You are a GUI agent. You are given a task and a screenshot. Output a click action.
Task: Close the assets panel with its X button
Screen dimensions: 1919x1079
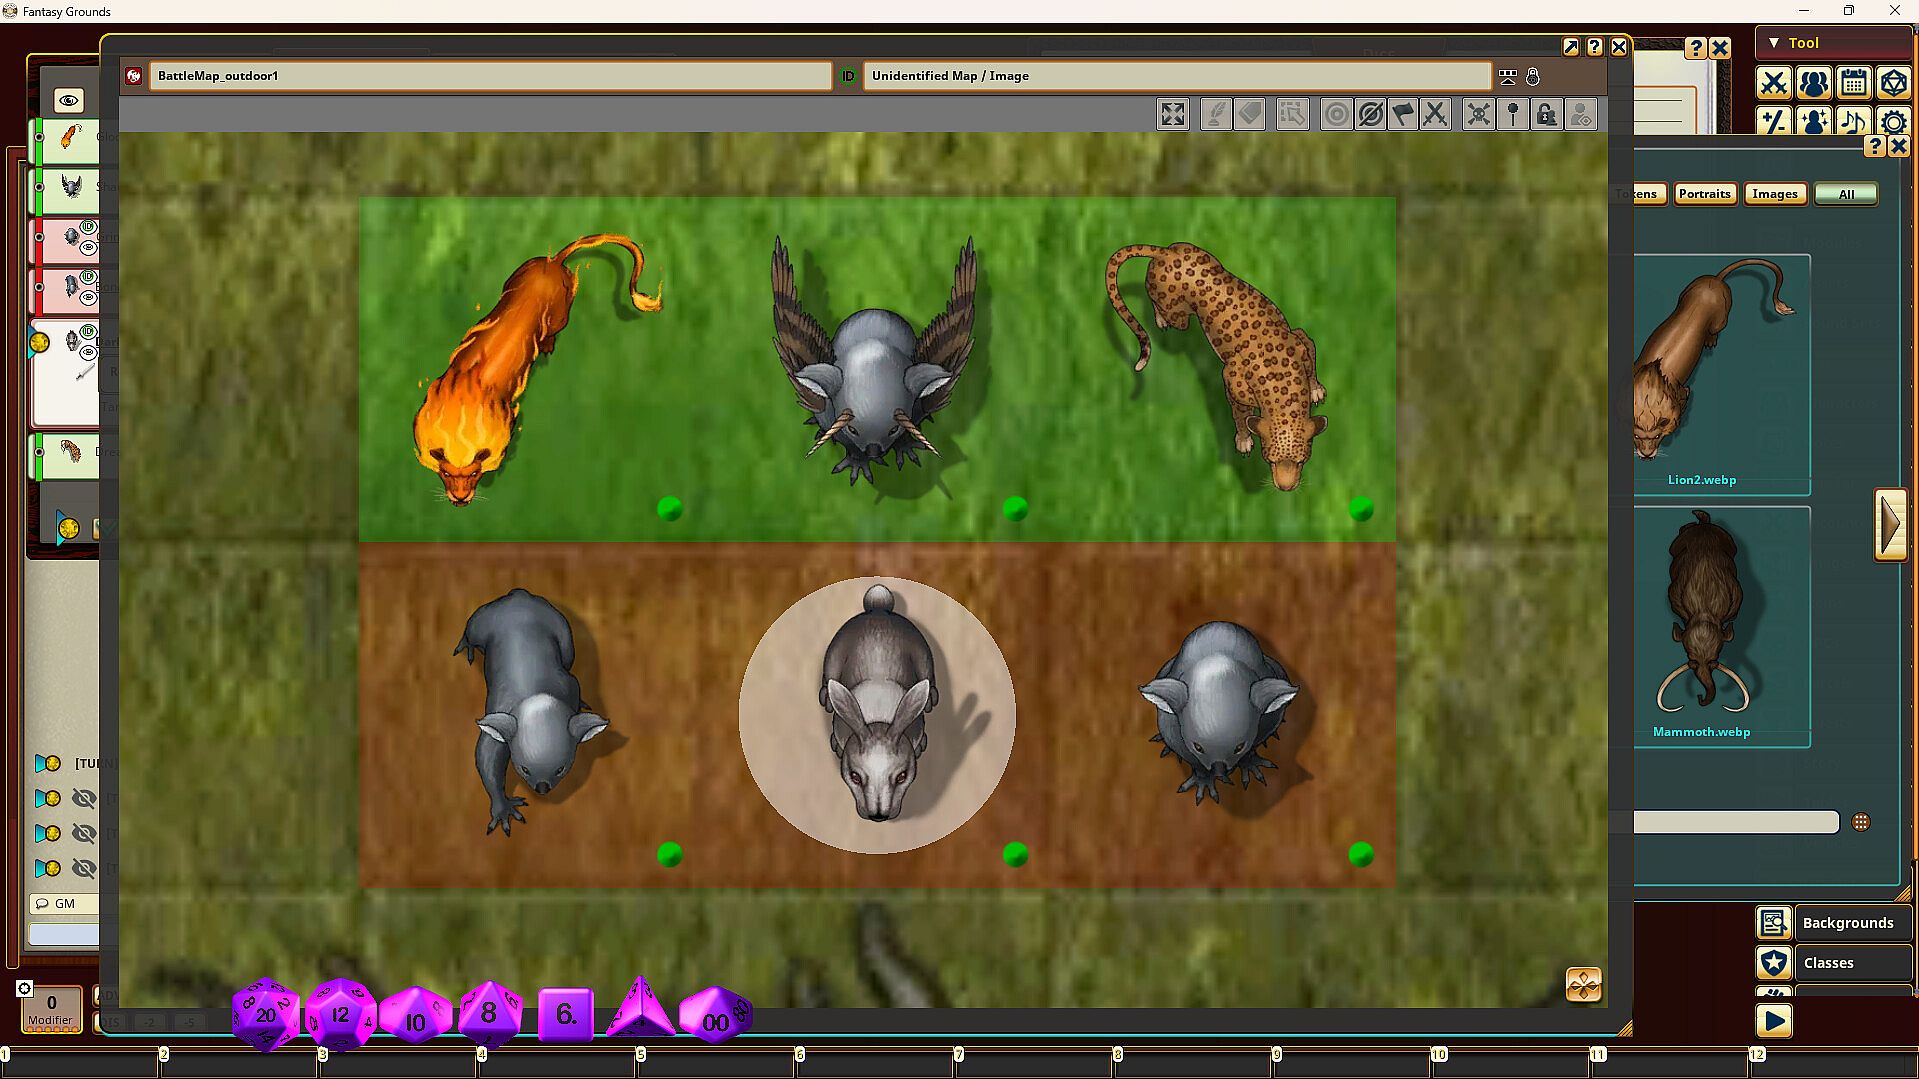1898,146
